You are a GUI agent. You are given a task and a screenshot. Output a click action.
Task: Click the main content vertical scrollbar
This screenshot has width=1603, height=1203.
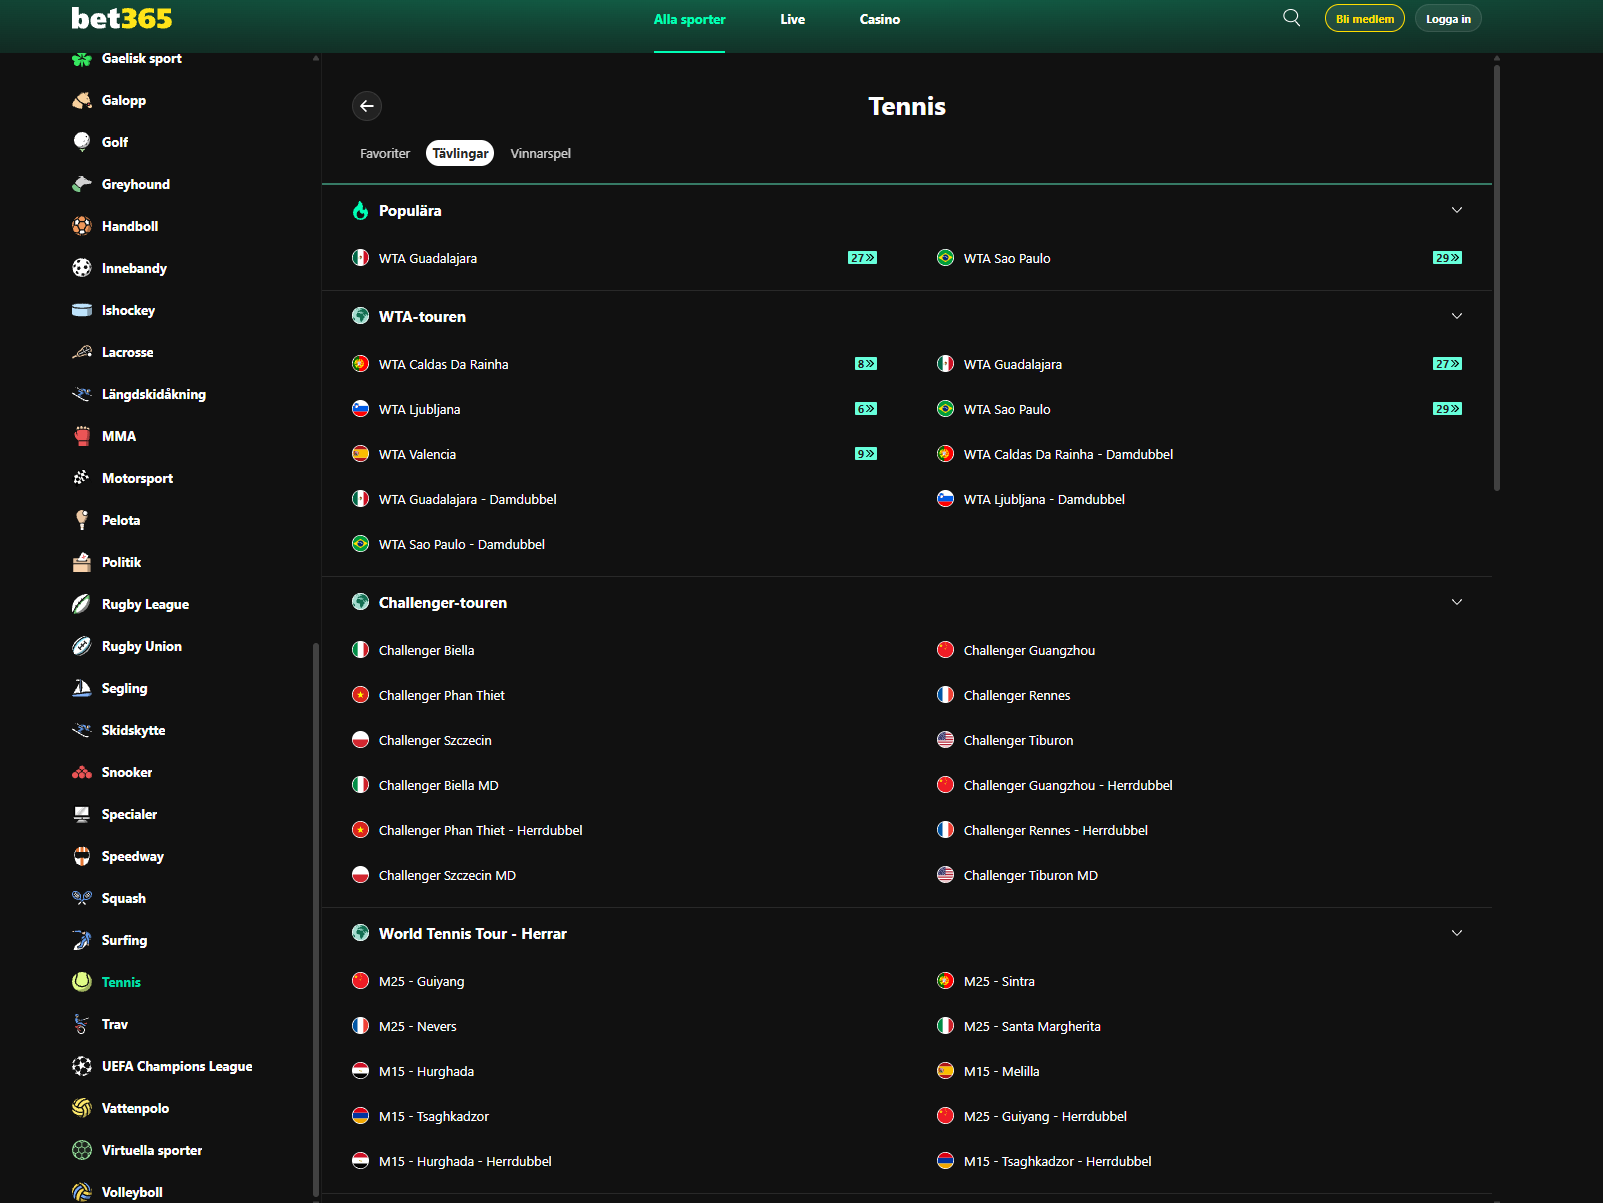pos(1497,278)
